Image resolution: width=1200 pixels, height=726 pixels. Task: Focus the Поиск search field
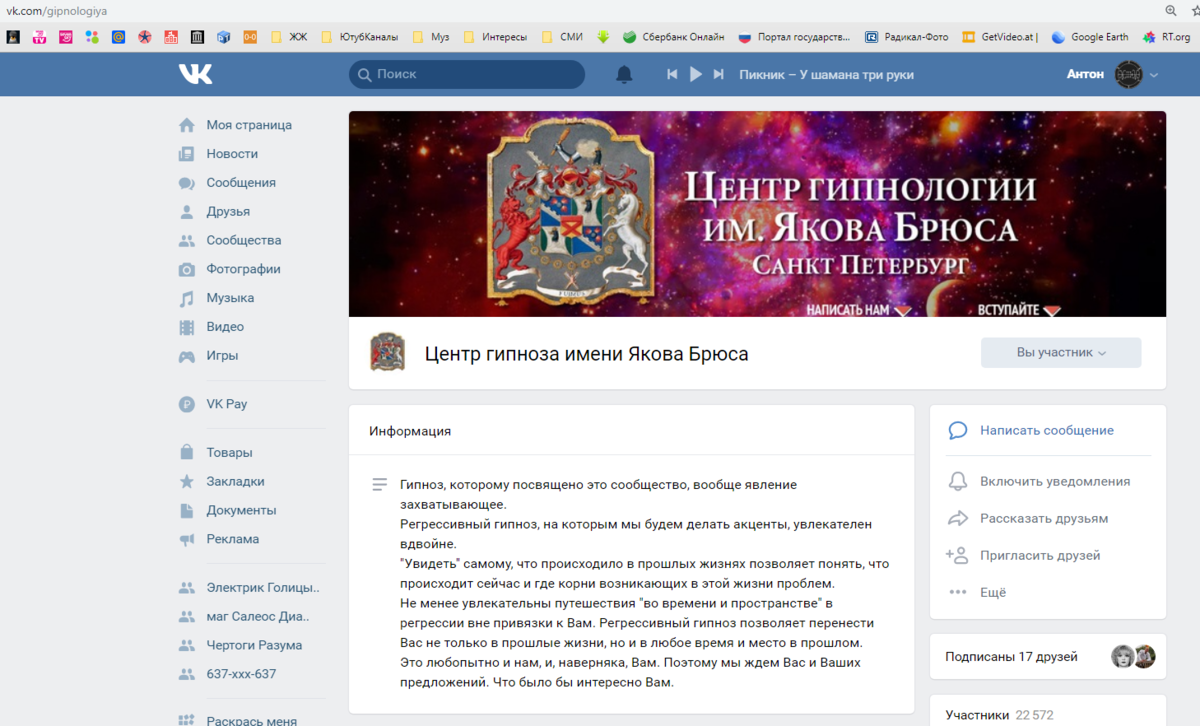(x=467, y=74)
